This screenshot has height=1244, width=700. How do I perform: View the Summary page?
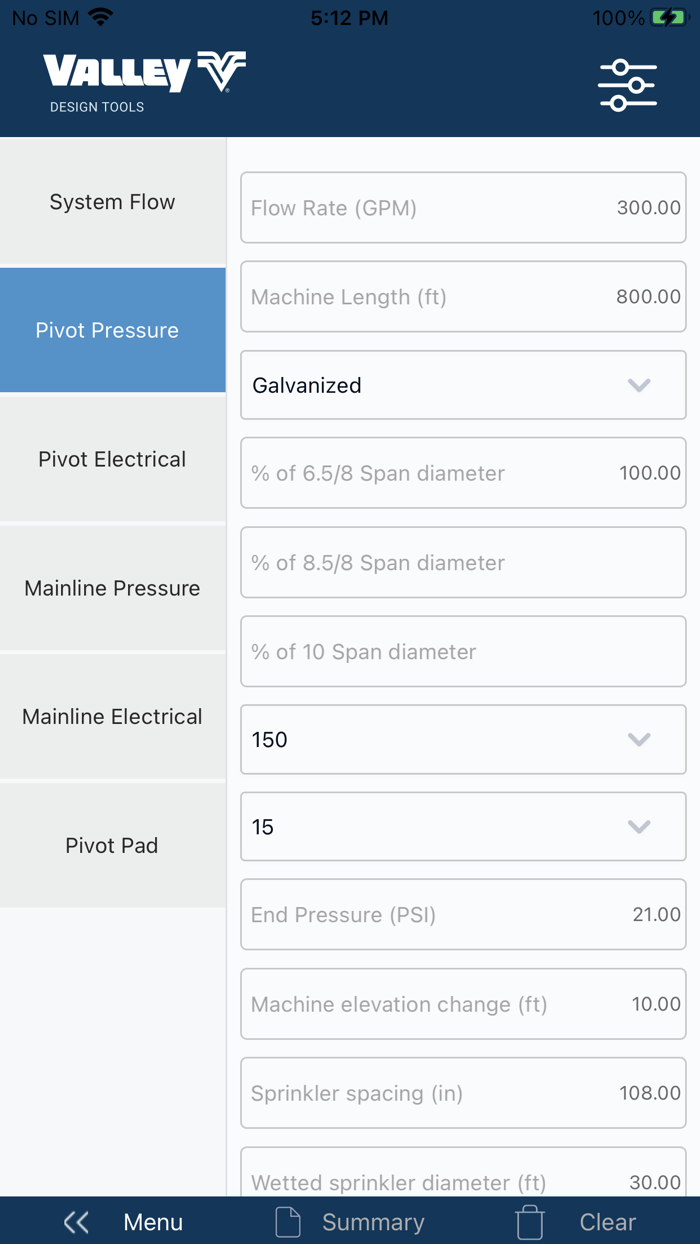[x=373, y=1221]
